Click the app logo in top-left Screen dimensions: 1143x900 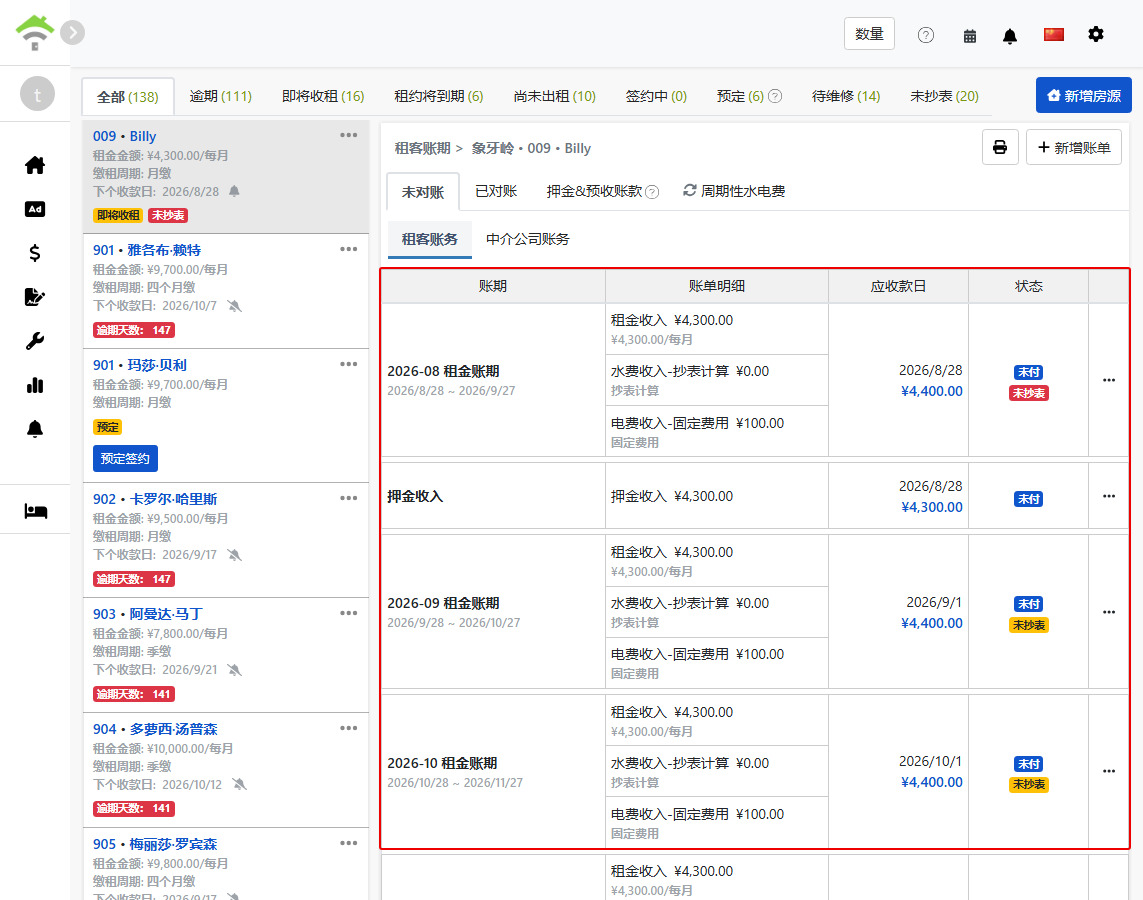tap(34, 32)
